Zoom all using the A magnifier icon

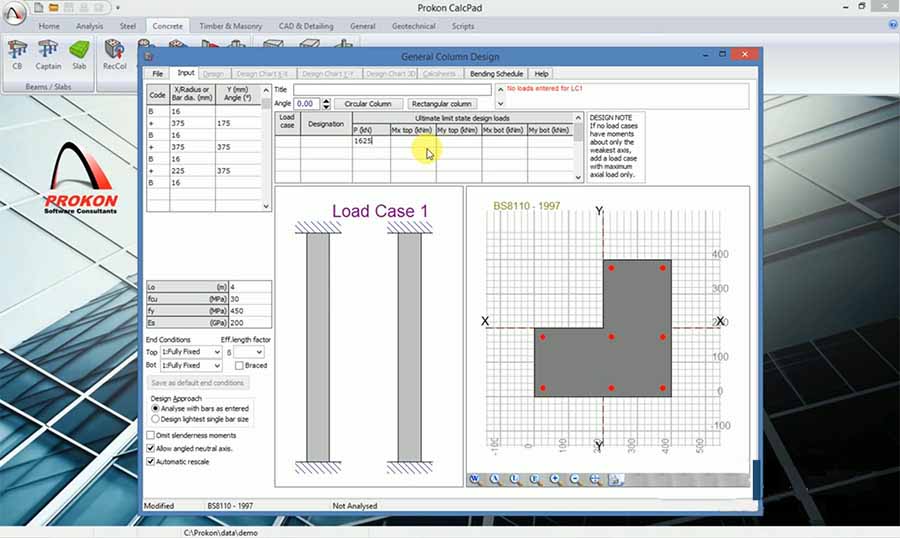pyautogui.click(x=495, y=479)
